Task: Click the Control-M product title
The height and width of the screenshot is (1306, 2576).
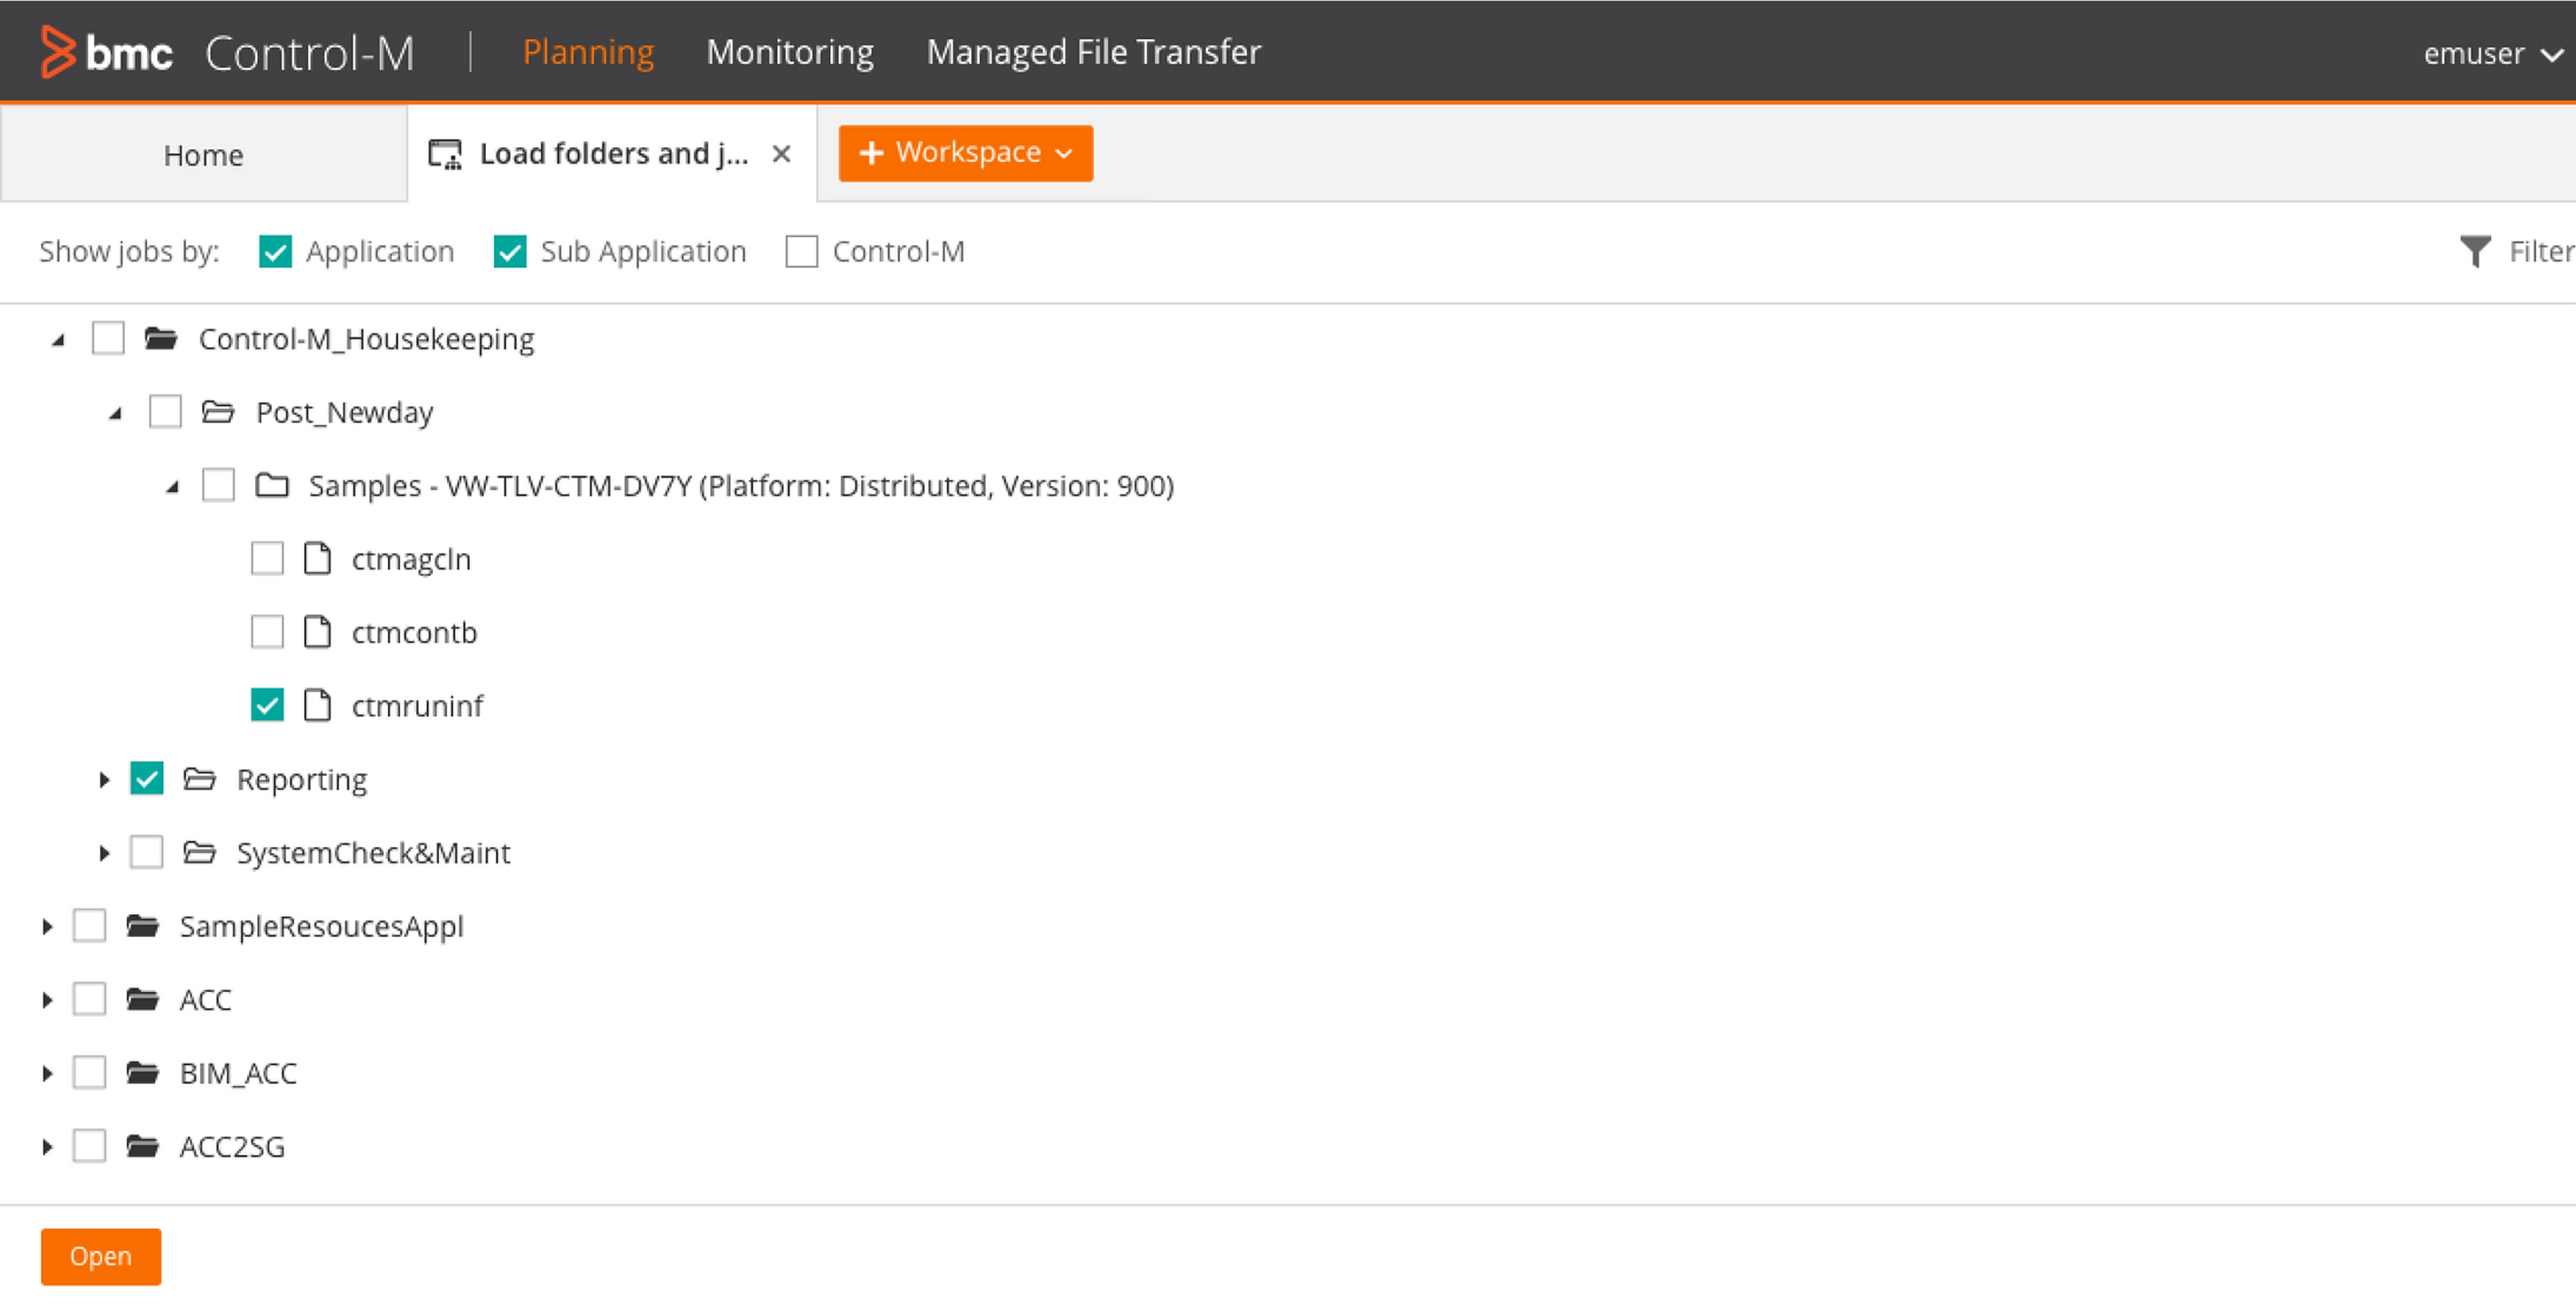Action: coord(310,53)
